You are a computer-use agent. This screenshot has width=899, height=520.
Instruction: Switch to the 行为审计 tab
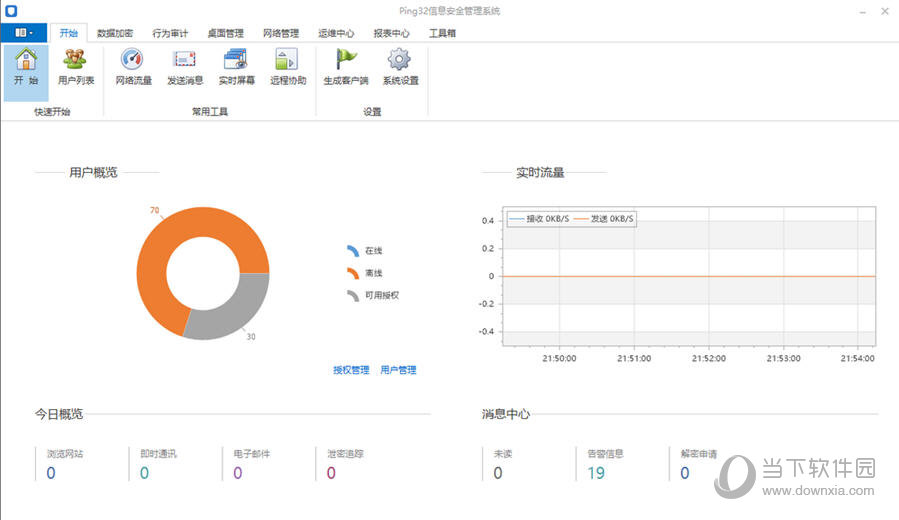pos(170,33)
